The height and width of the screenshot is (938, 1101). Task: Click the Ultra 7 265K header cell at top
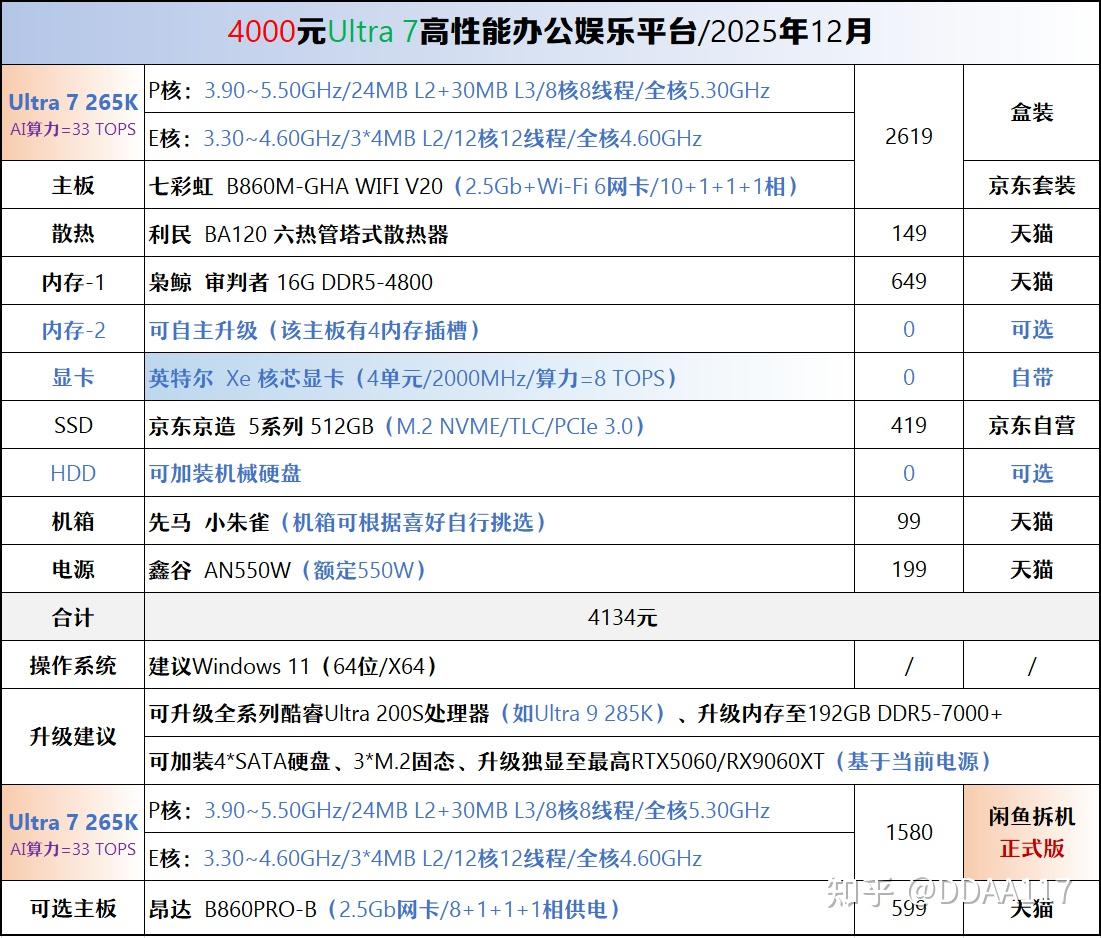[x=73, y=113]
